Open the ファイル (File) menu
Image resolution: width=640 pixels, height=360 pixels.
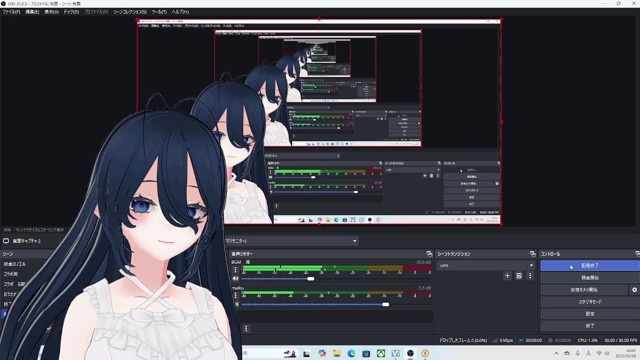11,12
